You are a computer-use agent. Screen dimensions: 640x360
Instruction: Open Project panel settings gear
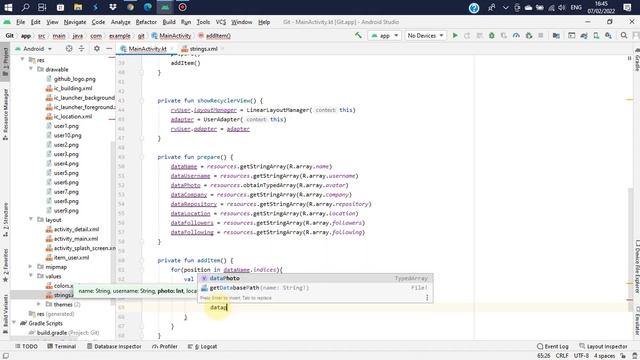click(97, 49)
